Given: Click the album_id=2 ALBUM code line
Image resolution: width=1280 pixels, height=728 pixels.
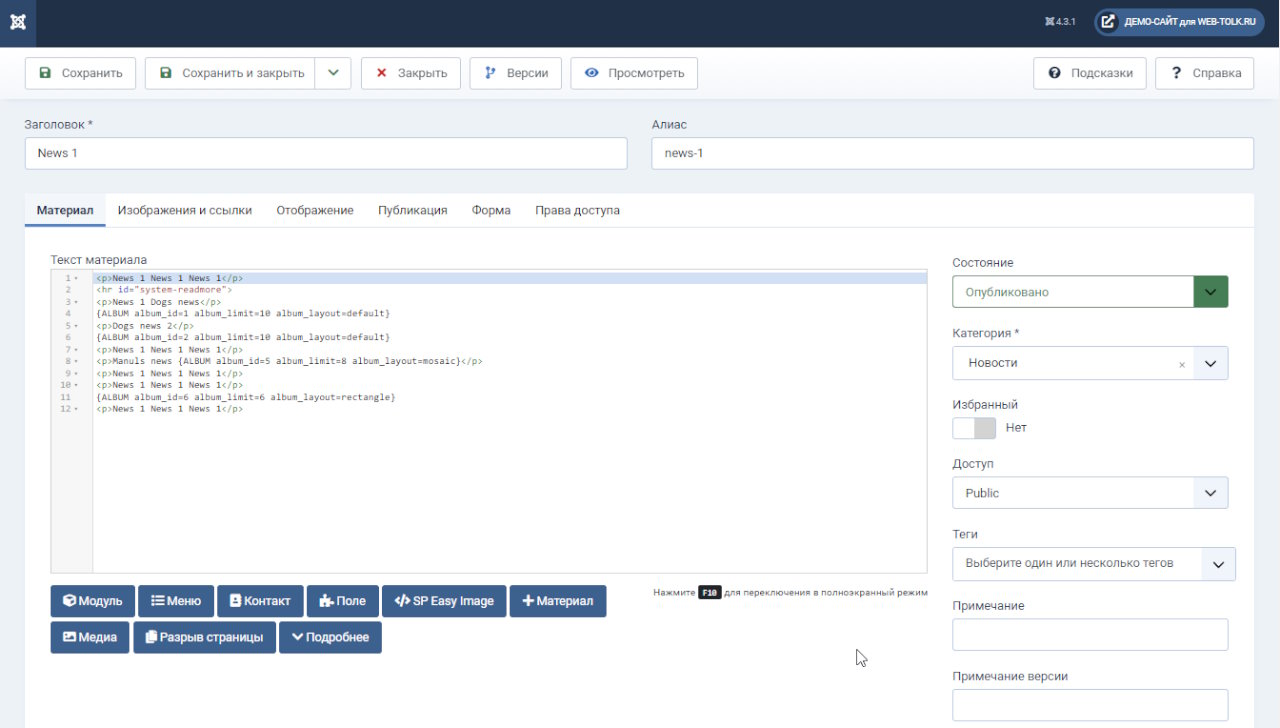Looking at the screenshot, I should (x=242, y=338).
